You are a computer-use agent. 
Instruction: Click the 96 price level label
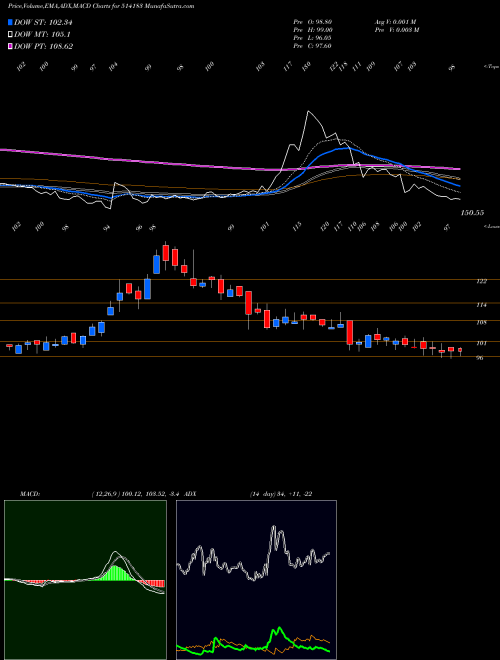tap(481, 358)
